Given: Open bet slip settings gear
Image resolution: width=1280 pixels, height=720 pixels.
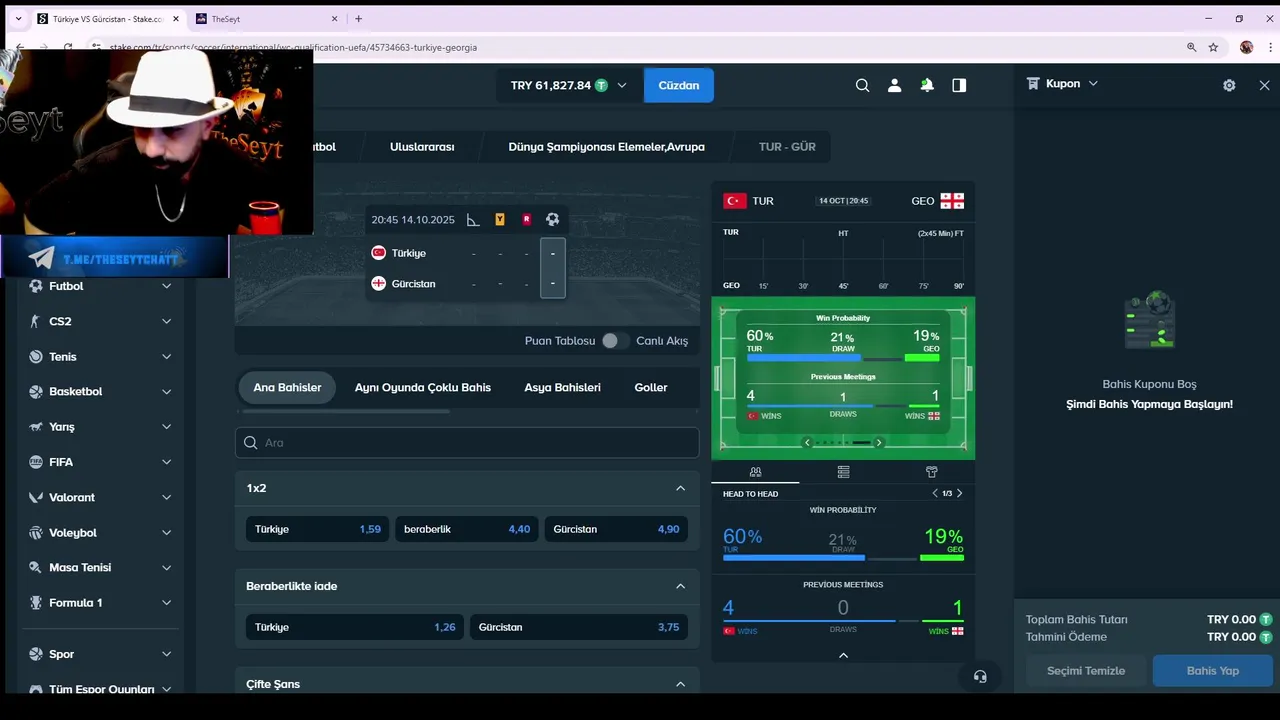Looking at the screenshot, I should (x=1229, y=85).
